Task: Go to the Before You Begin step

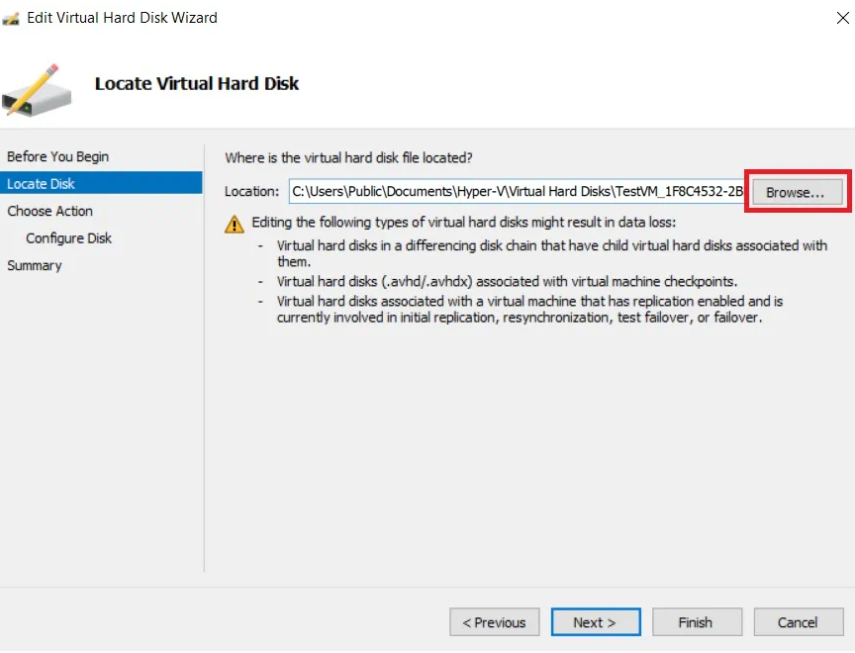Action: (58, 157)
